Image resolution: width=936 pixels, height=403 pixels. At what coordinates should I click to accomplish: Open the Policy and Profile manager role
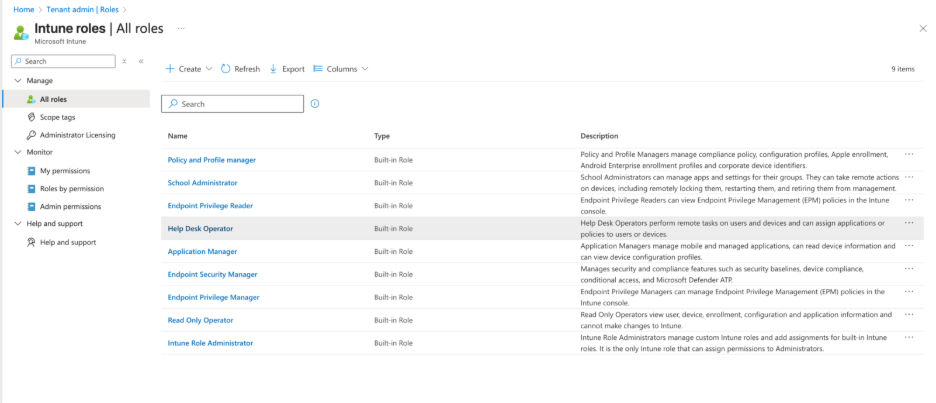point(211,160)
